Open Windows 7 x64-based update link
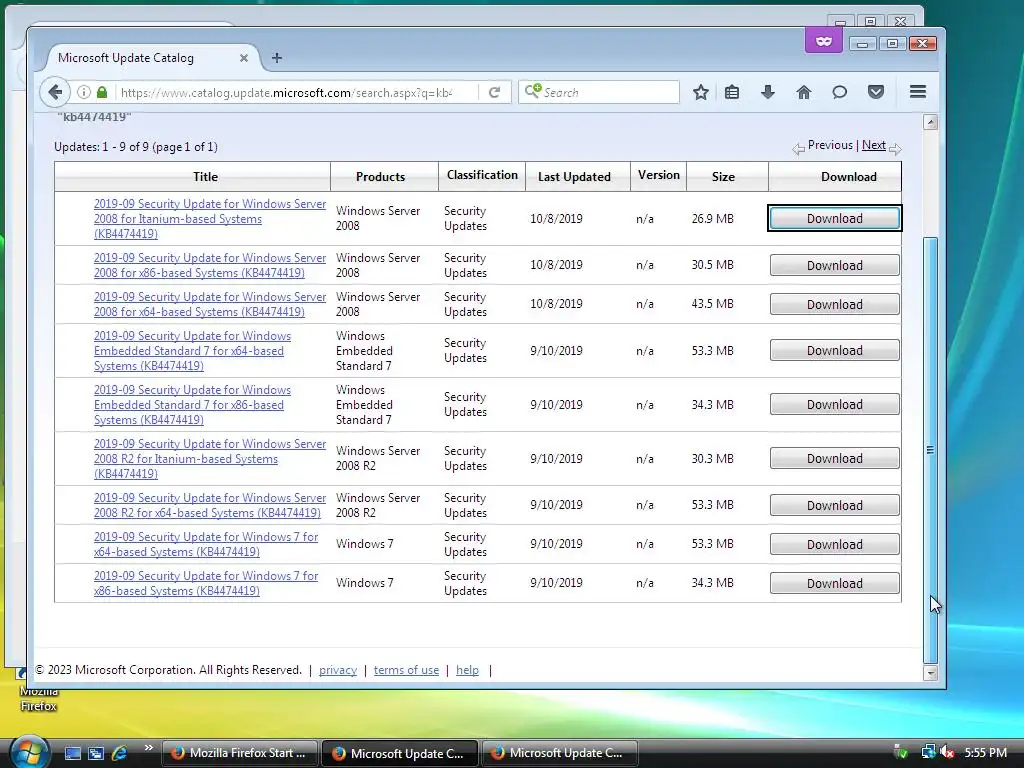 (206, 544)
